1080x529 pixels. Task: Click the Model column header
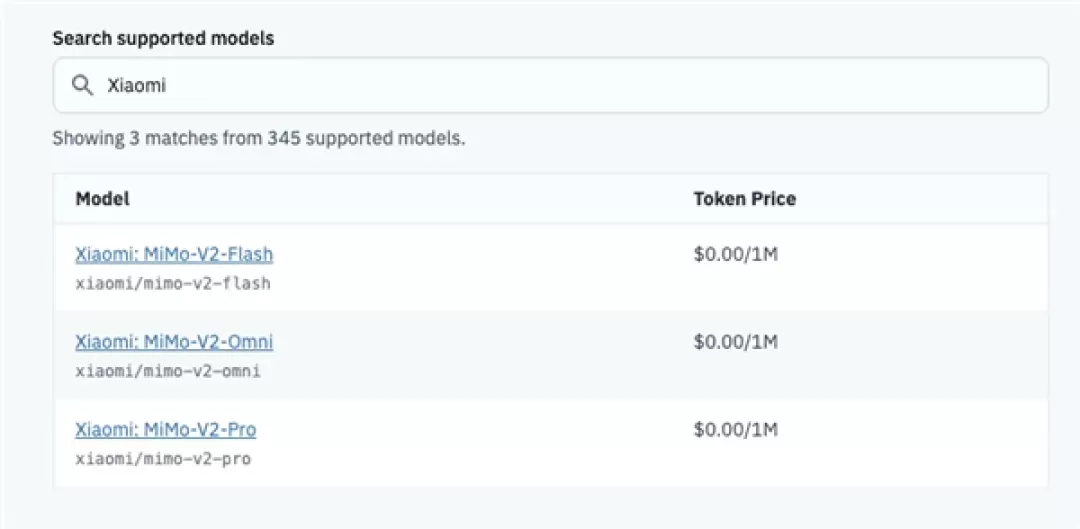(x=103, y=199)
